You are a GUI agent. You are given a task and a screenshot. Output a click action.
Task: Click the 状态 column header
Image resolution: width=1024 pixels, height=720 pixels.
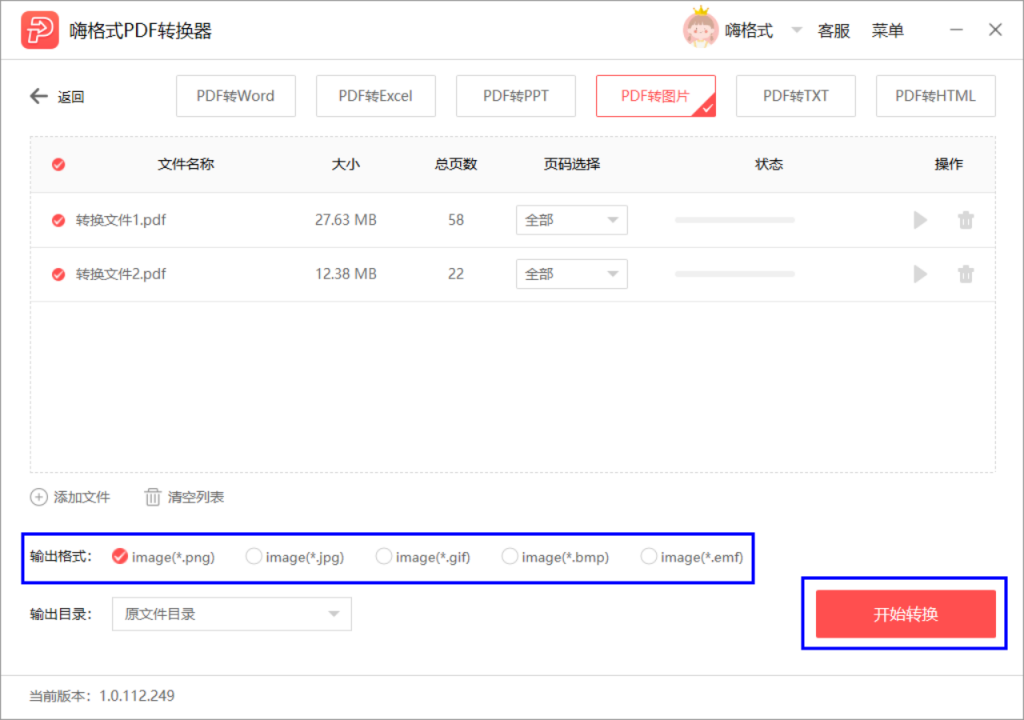click(x=769, y=164)
